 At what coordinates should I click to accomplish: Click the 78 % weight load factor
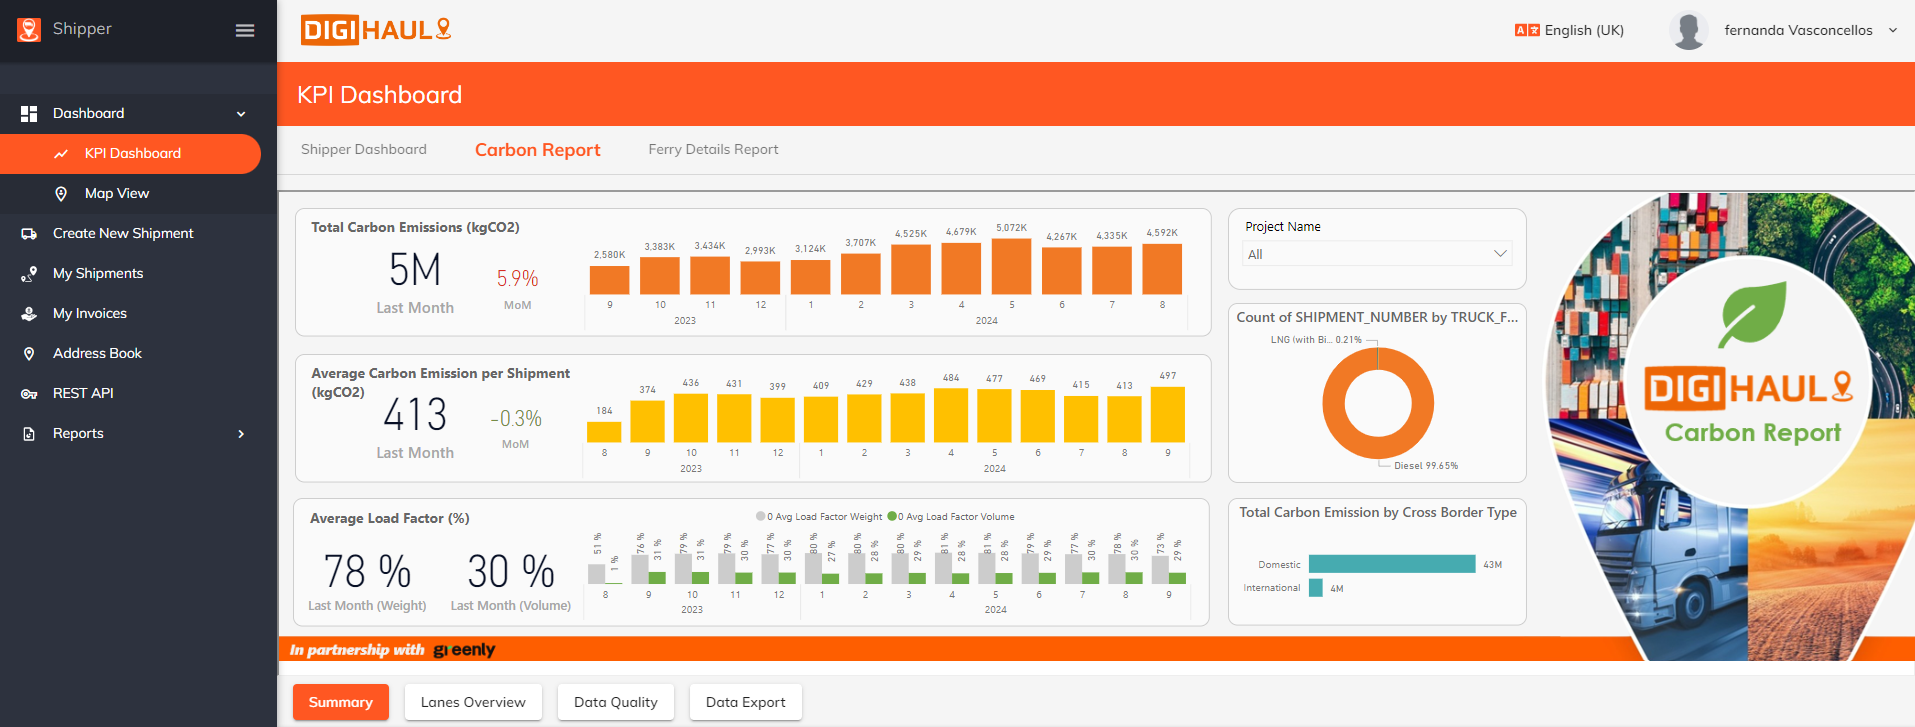[367, 572]
